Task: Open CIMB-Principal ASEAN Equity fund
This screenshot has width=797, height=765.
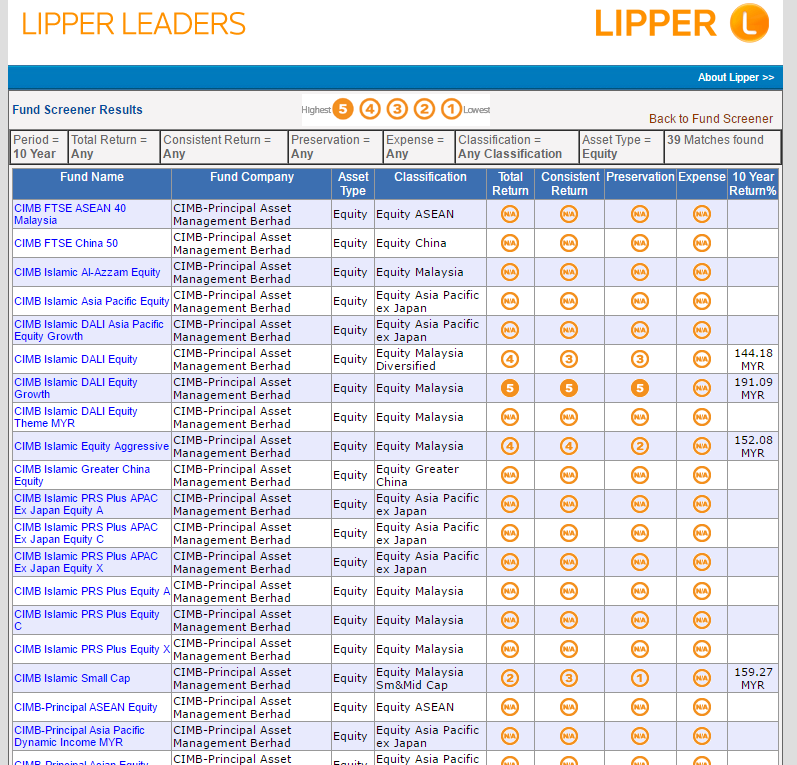Action: [x=86, y=707]
